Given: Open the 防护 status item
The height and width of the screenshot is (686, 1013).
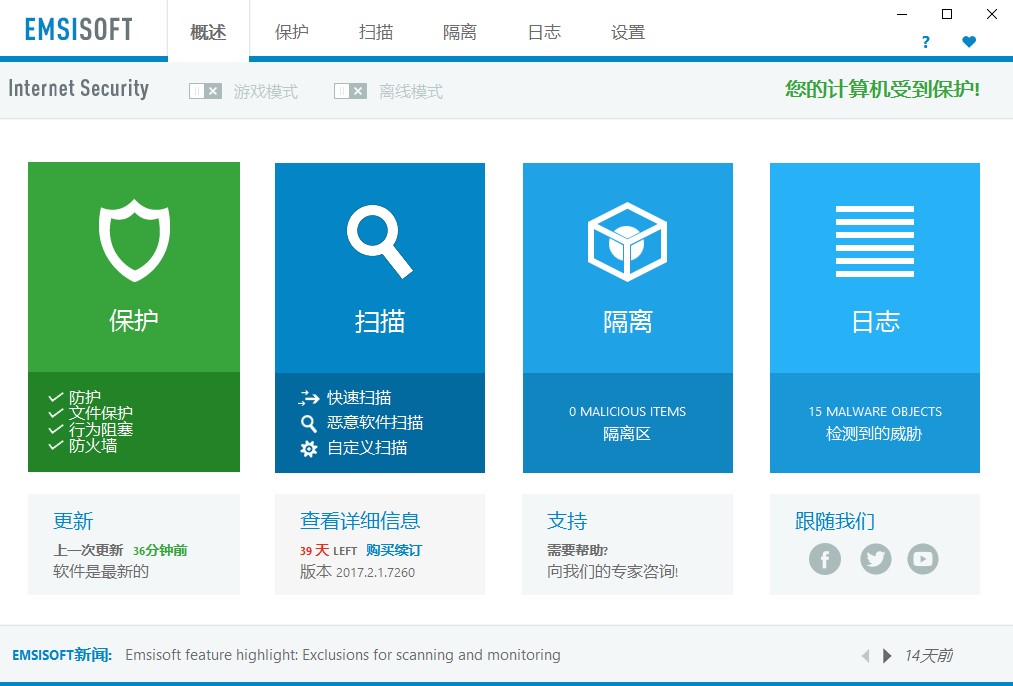Looking at the screenshot, I should (x=75, y=397).
